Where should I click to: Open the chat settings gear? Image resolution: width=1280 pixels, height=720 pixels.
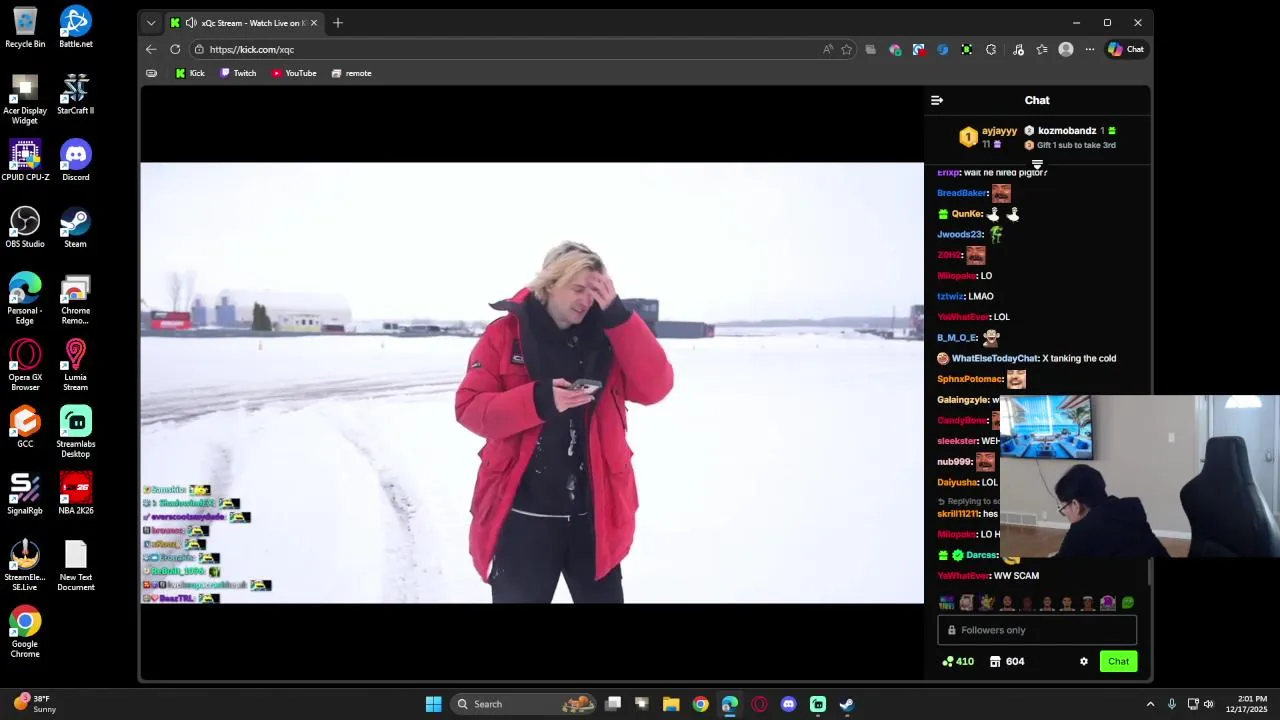[x=1083, y=661]
